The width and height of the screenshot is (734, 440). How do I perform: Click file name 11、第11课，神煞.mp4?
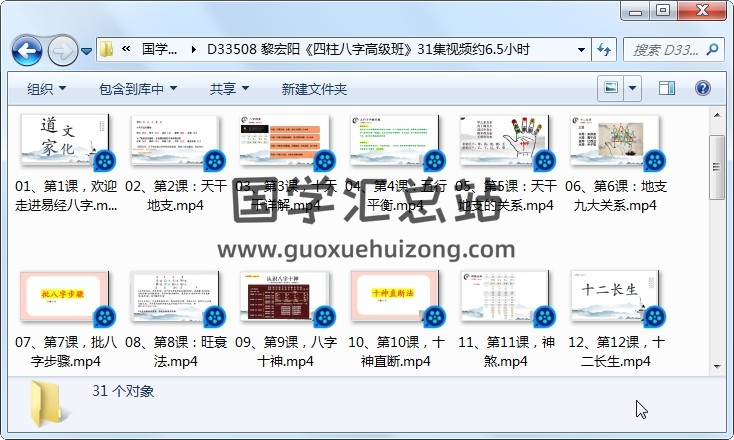point(506,352)
